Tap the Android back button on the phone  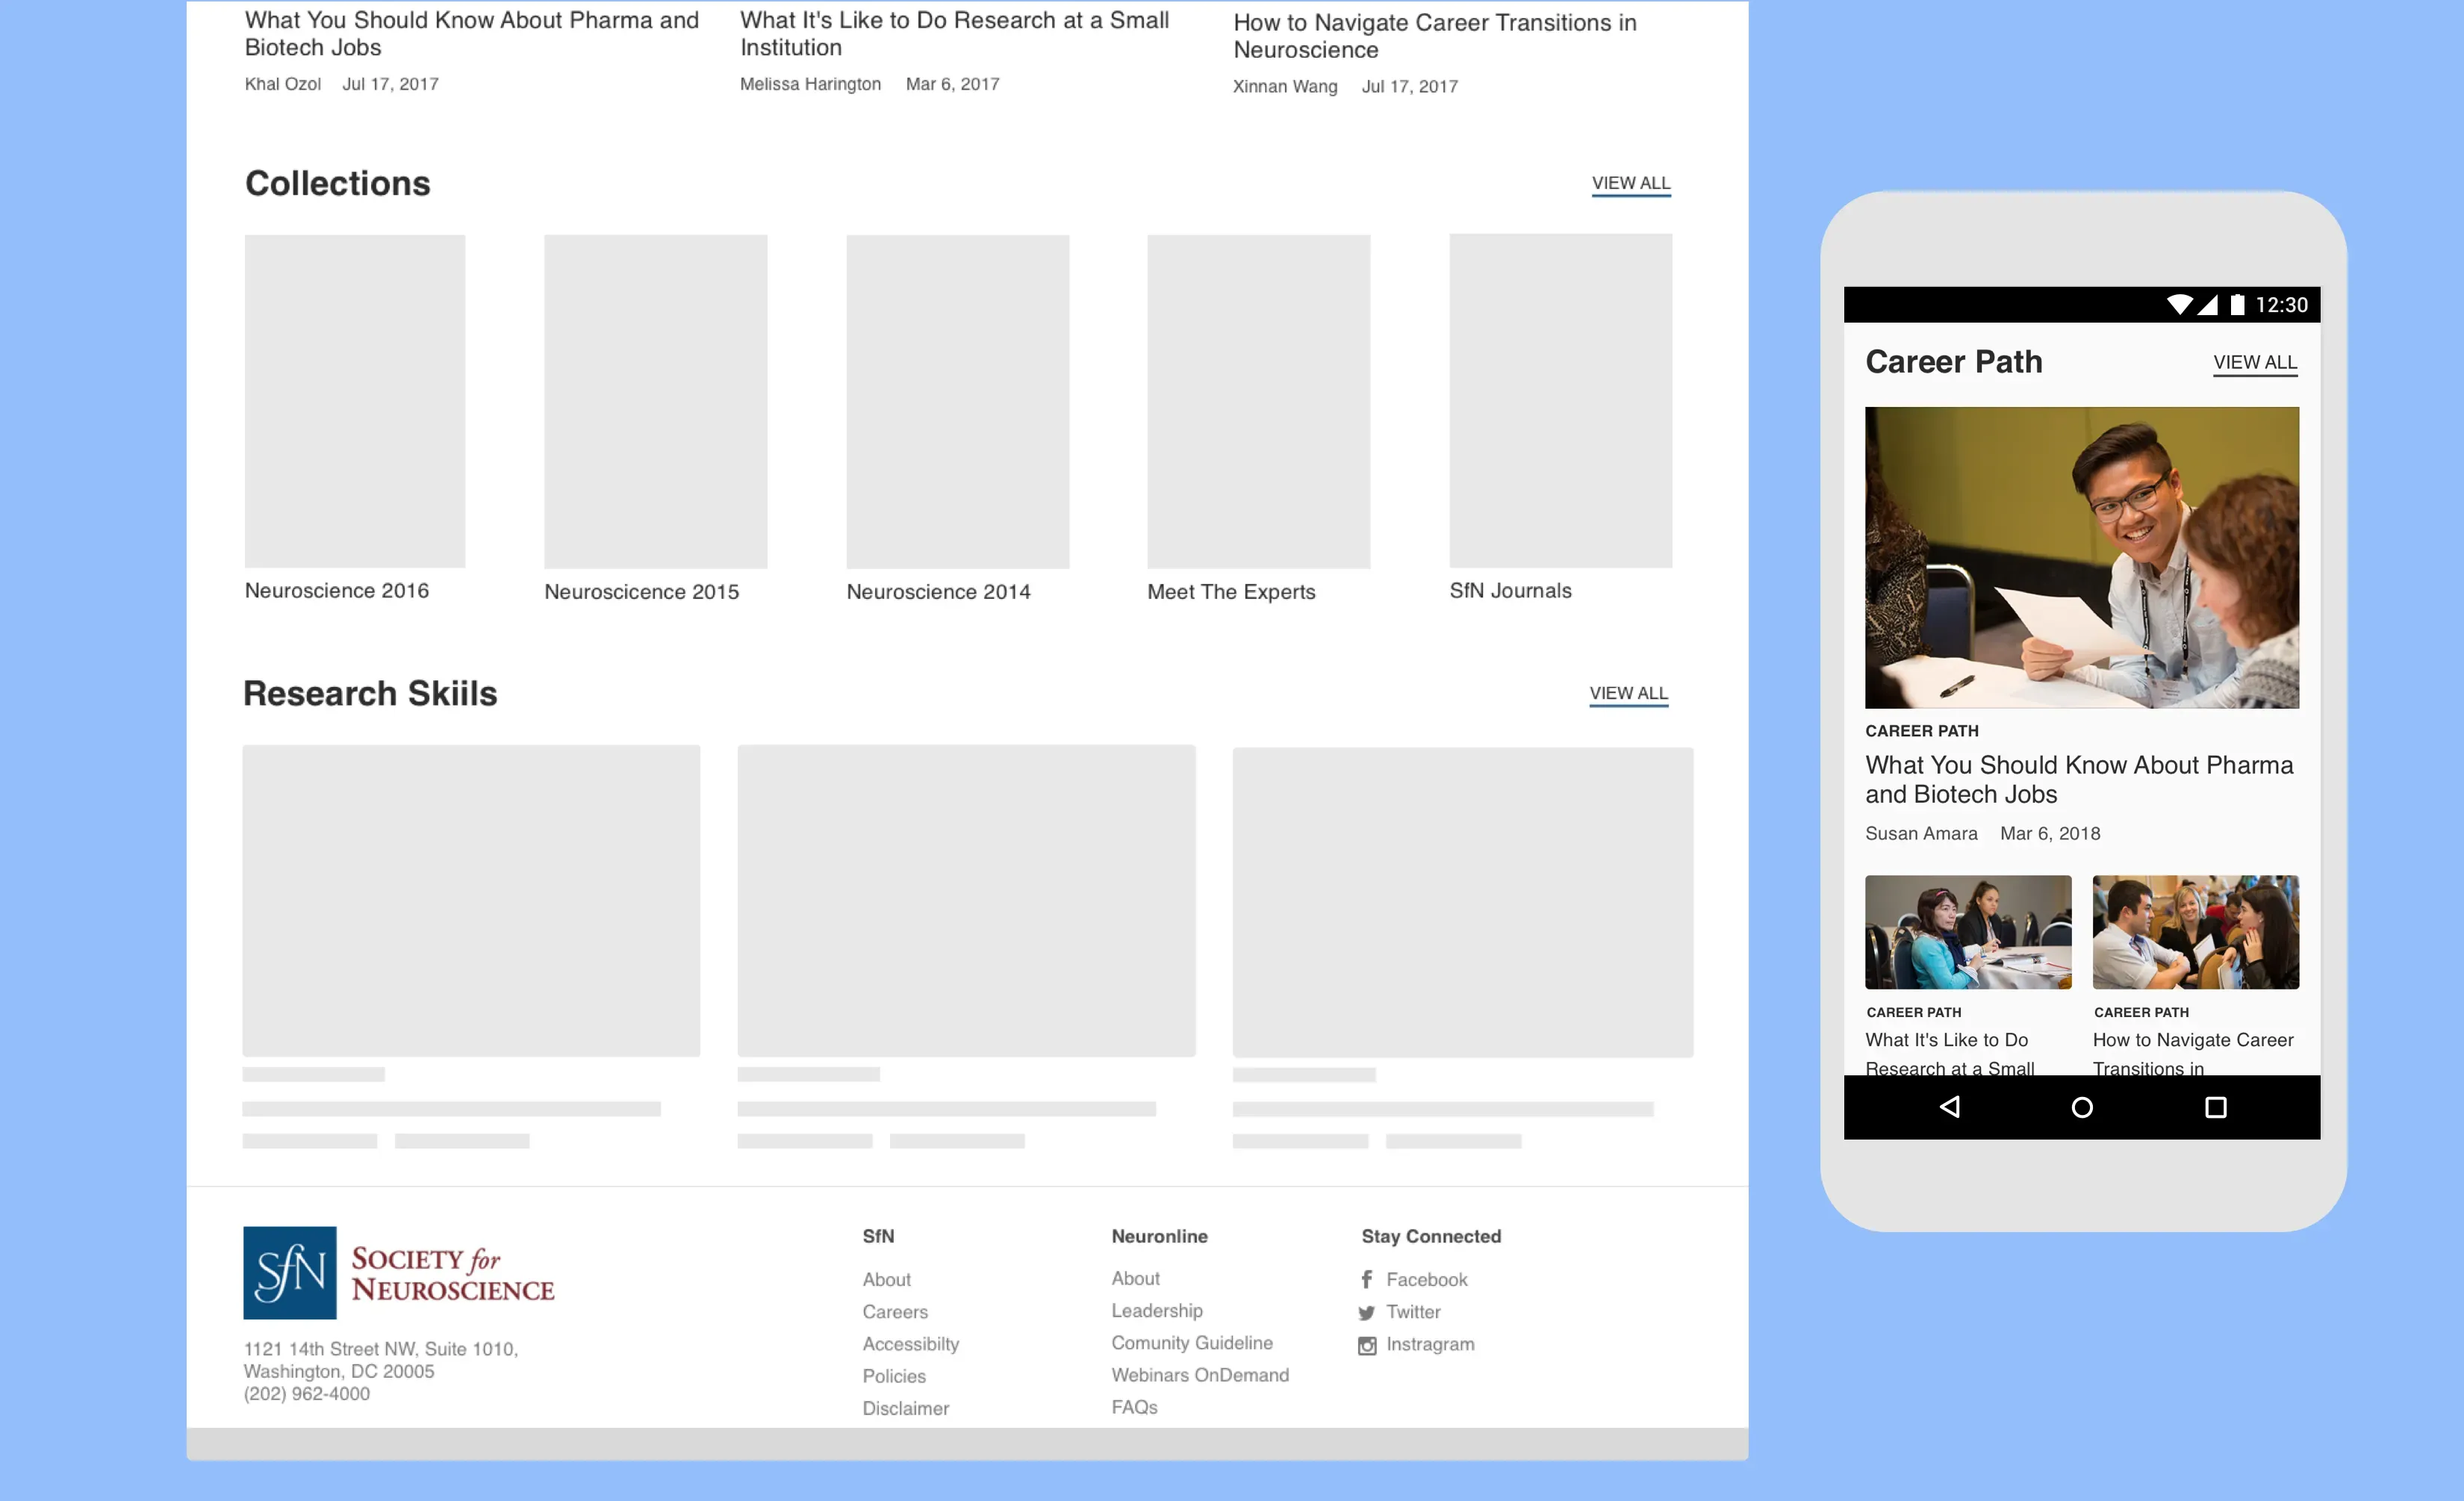[1949, 1107]
